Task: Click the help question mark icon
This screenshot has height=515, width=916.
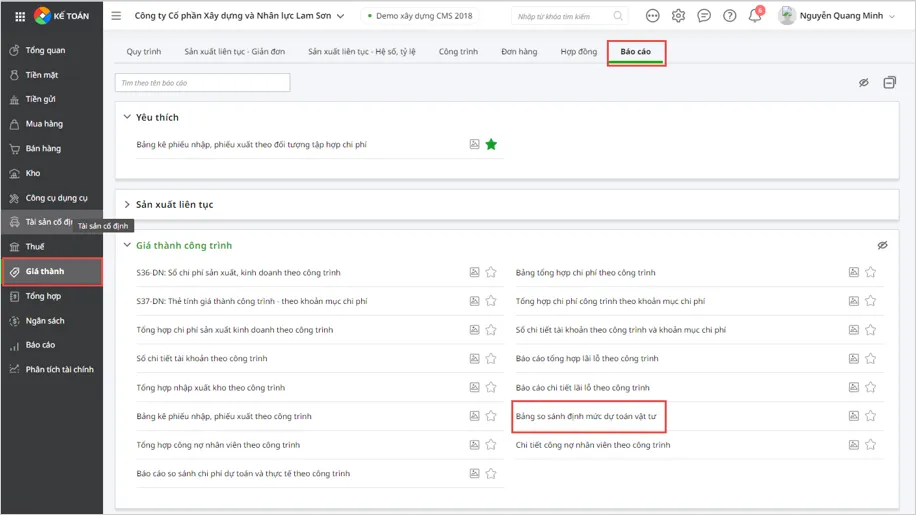Action: 730,16
